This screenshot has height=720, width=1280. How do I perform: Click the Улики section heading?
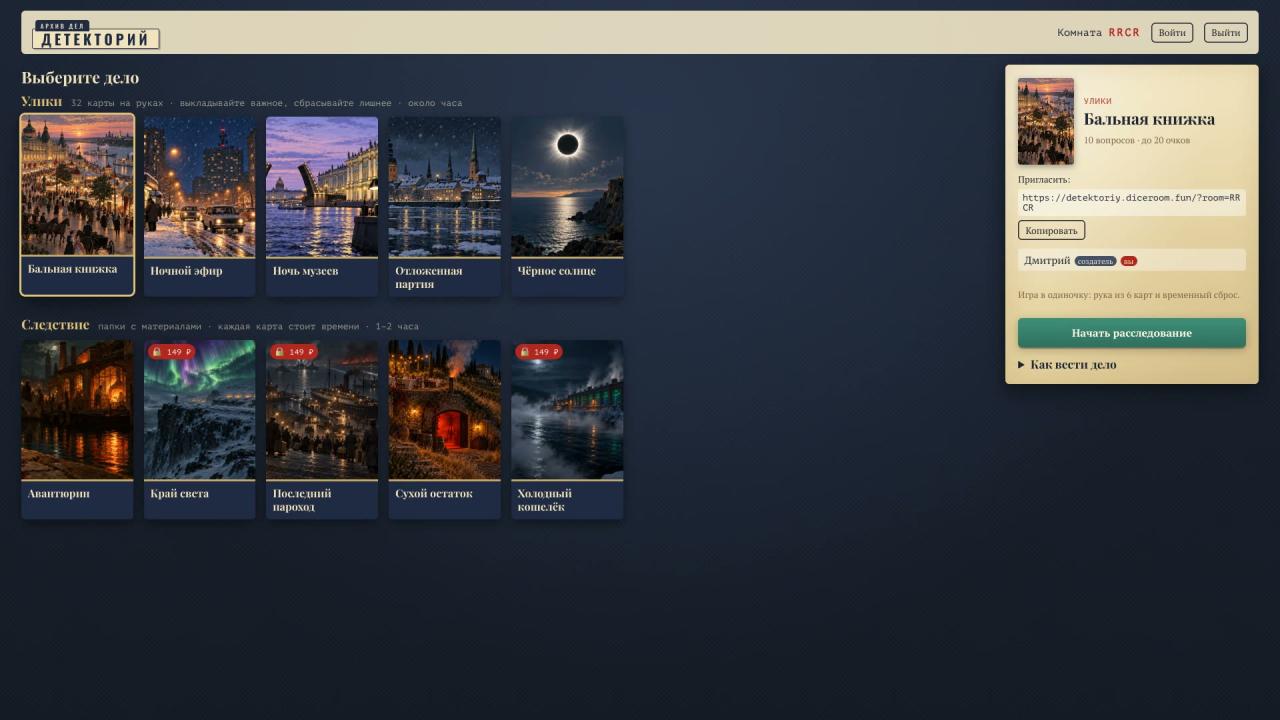42,101
